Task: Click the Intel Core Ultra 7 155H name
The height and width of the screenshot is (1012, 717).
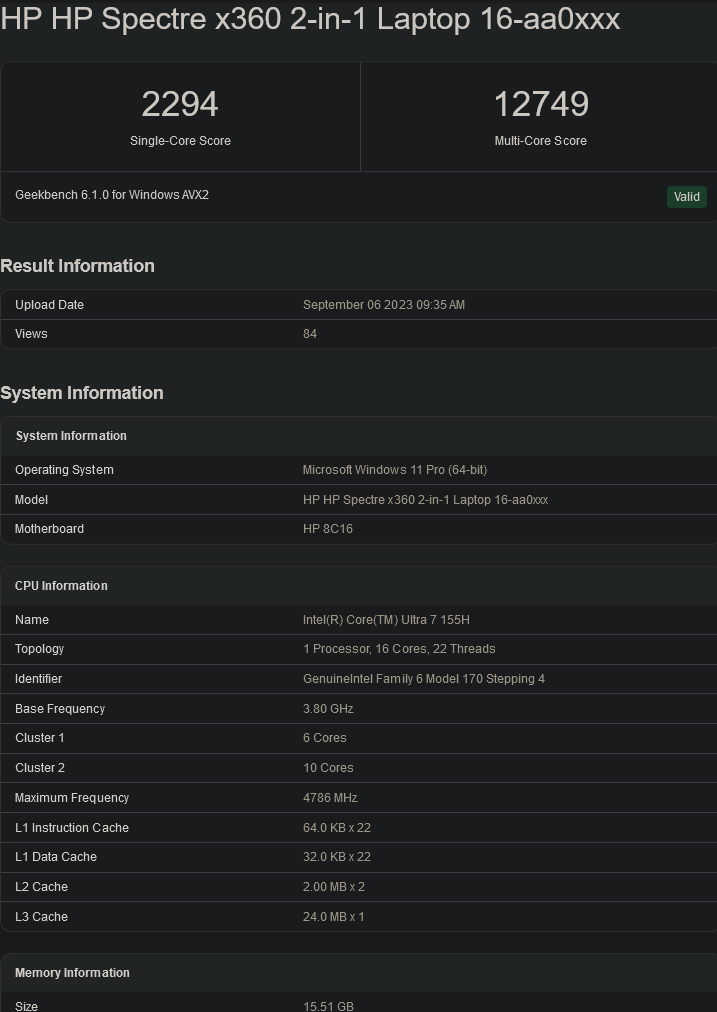Action: coord(386,620)
